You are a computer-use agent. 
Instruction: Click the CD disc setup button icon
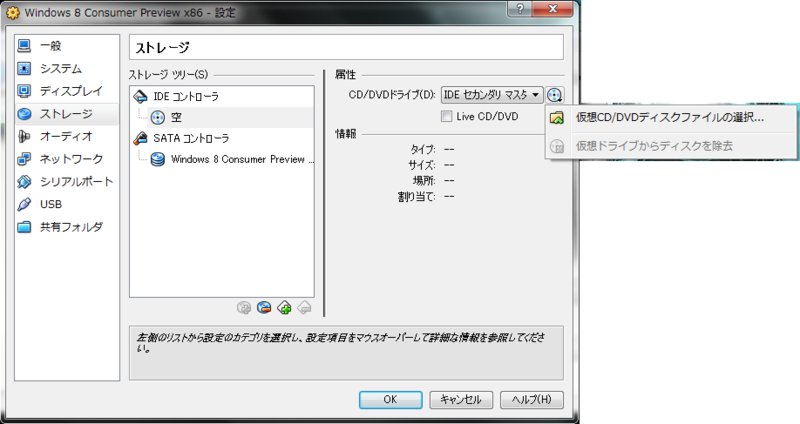(x=555, y=95)
